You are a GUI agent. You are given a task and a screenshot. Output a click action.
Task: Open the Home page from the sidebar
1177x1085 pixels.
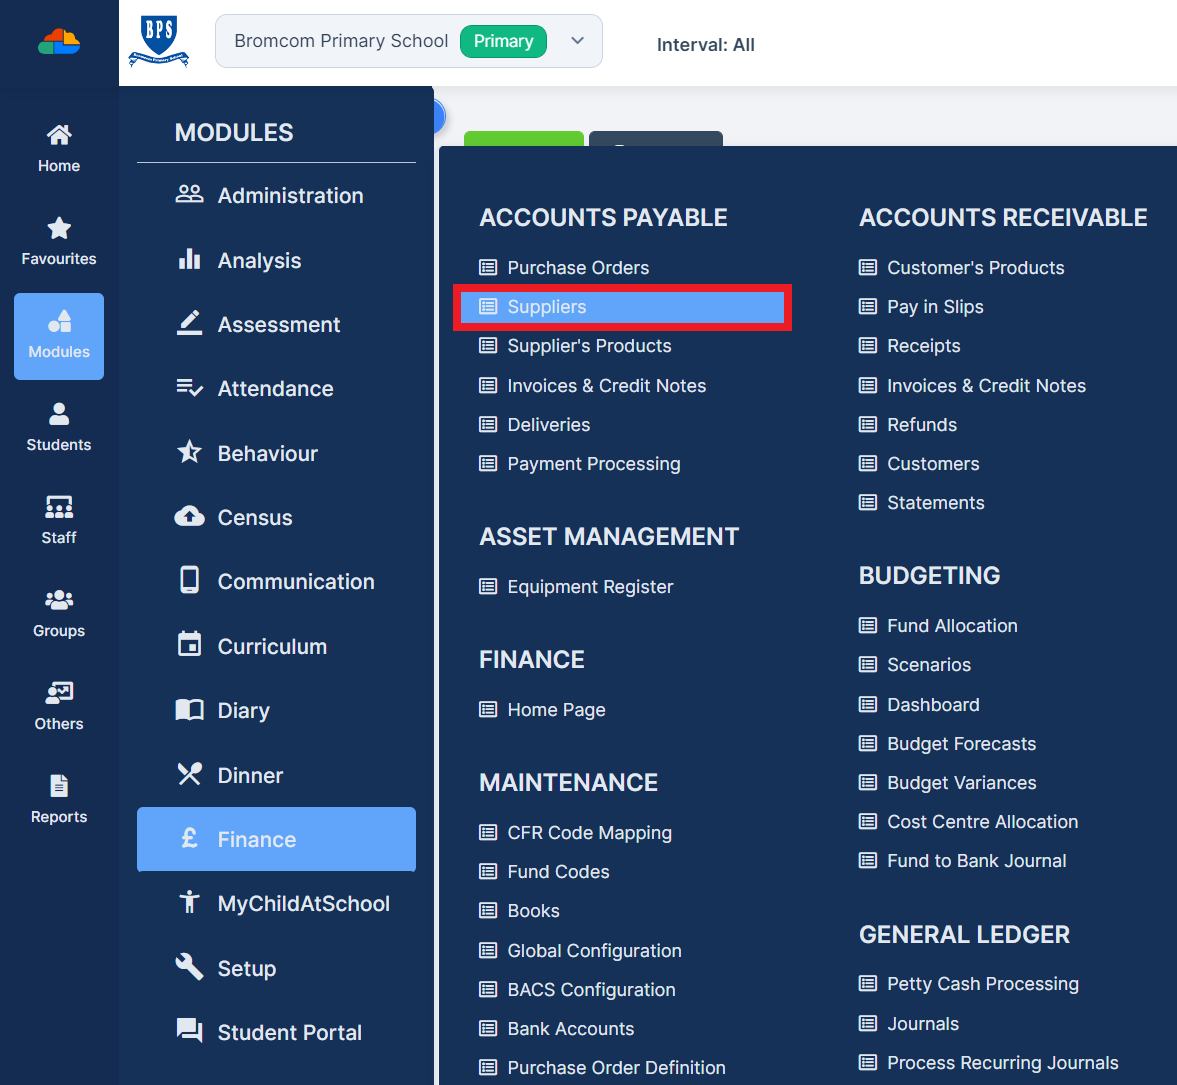click(x=58, y=148)
